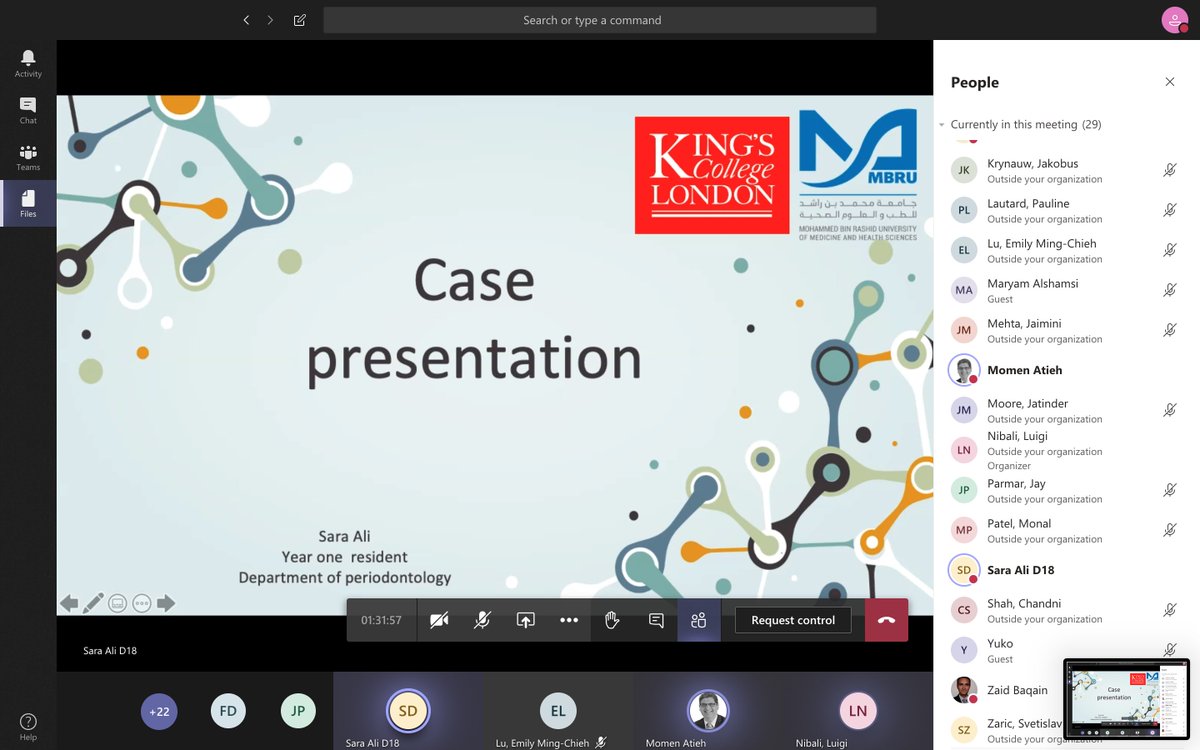Click muted mic icon for Moore, Jatinder
Image resolution: width=1200 pixels, height=750 pixels.
(1169, 410)
